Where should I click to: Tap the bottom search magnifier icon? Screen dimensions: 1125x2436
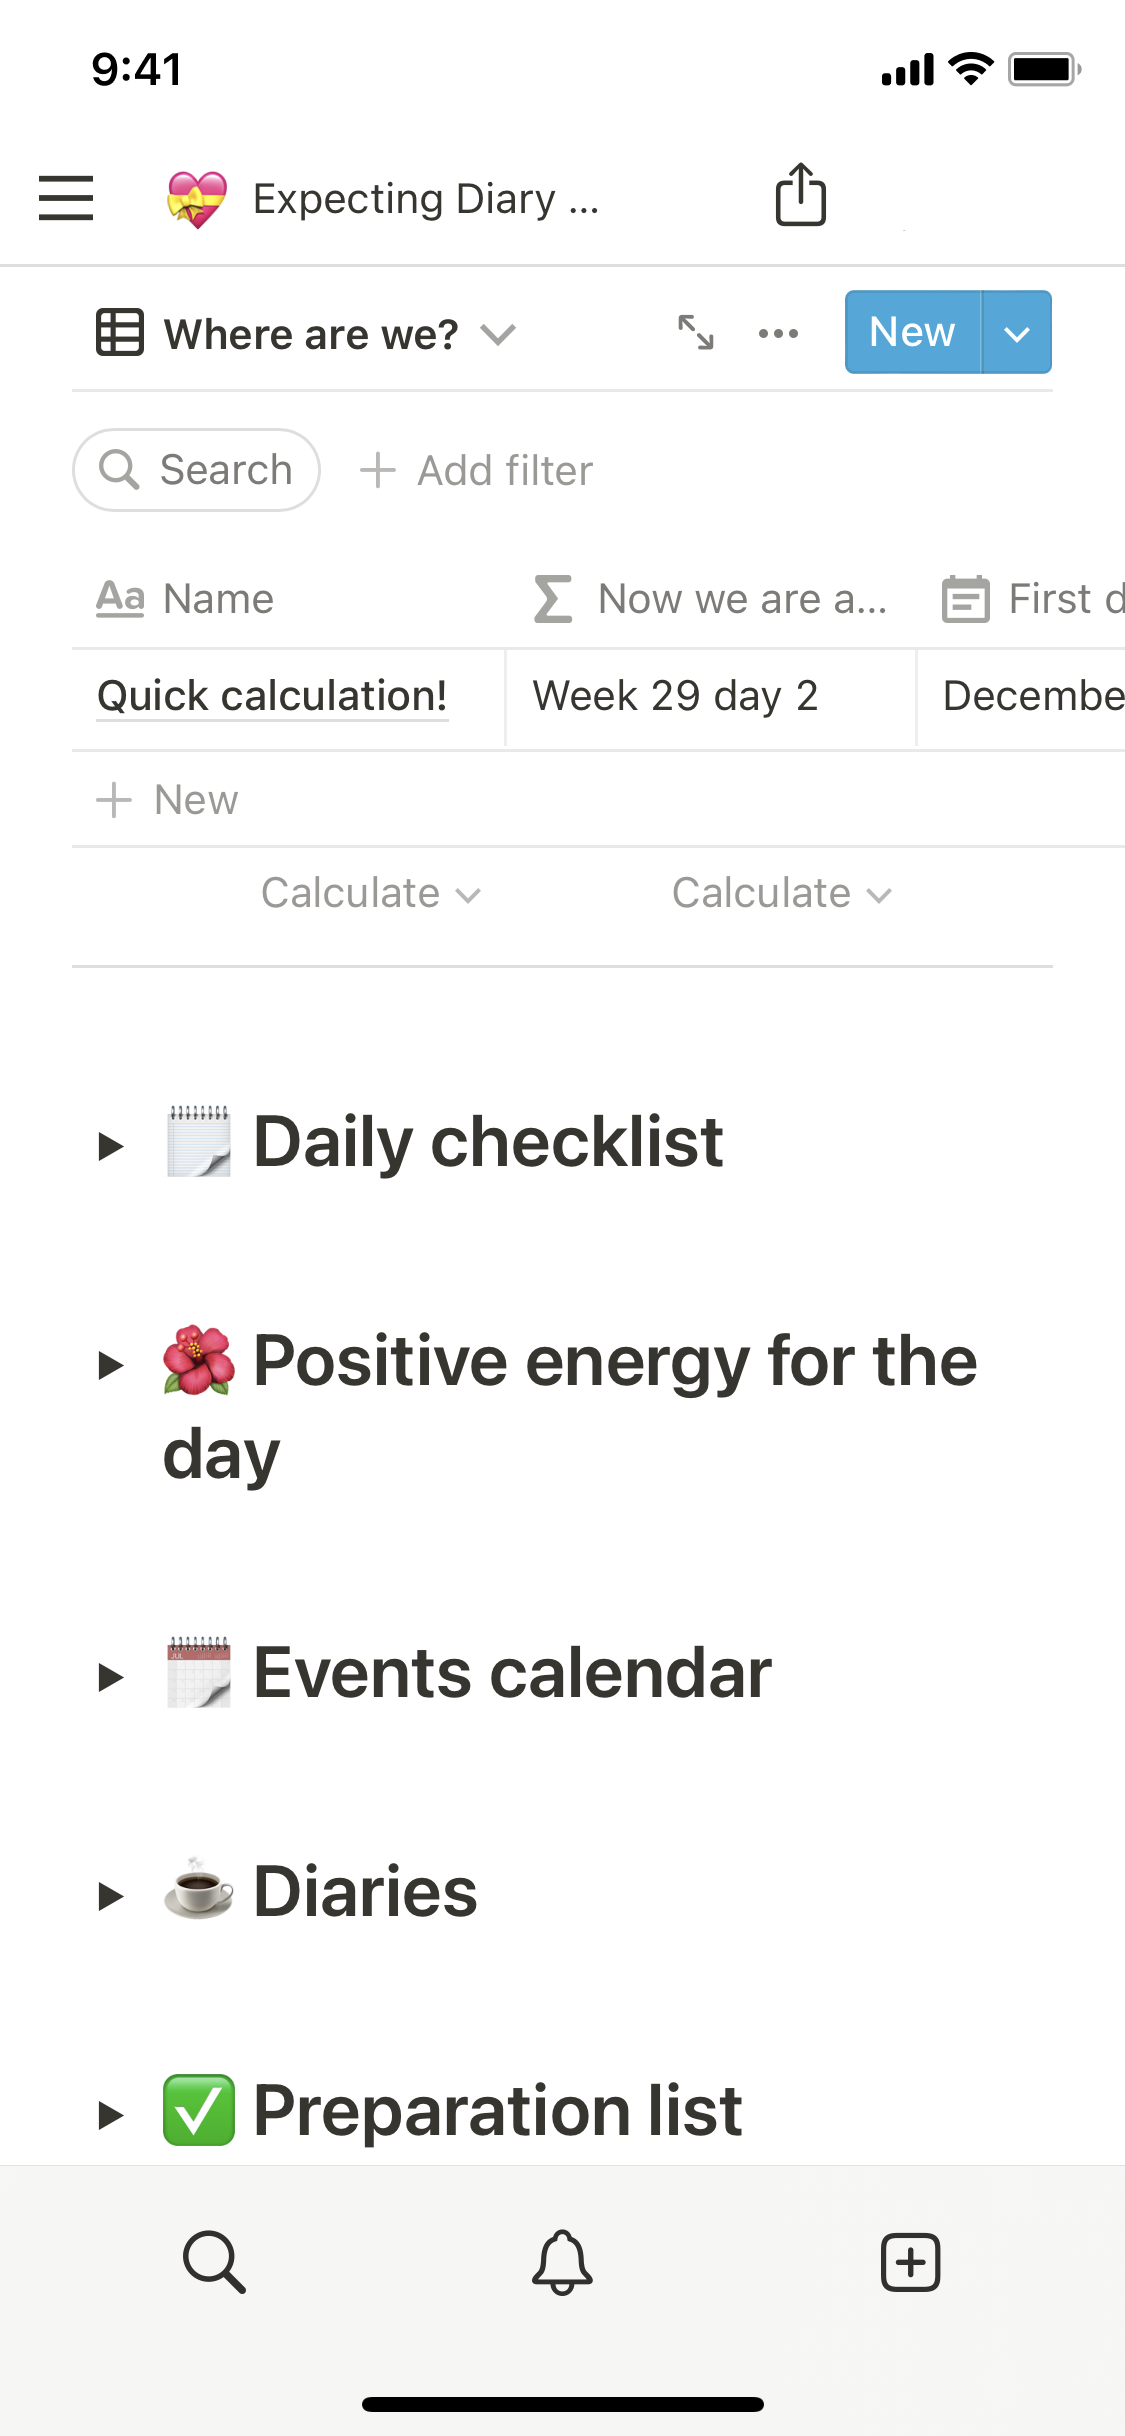click(214, 2261)
